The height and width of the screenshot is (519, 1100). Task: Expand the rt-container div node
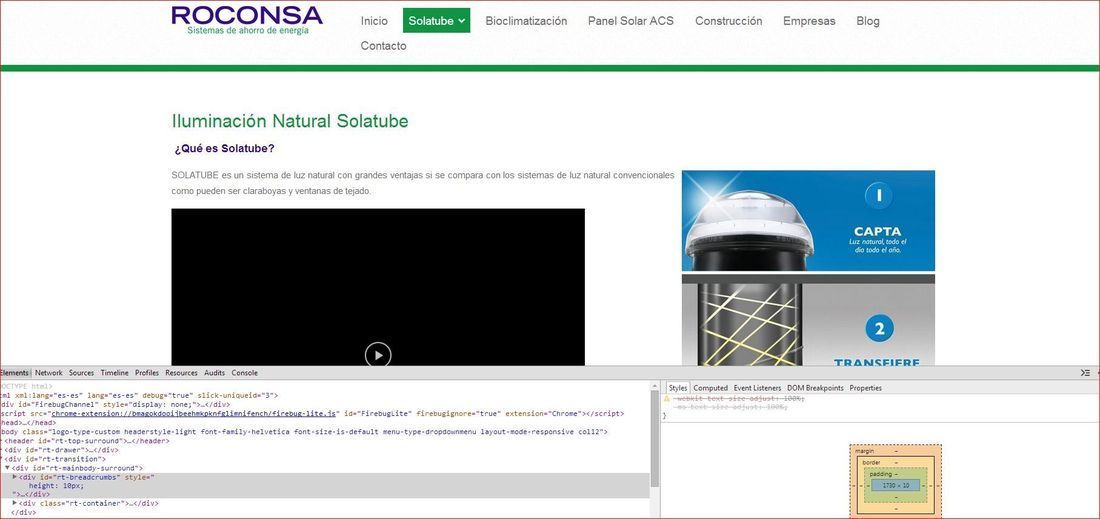tap(15, 504)
